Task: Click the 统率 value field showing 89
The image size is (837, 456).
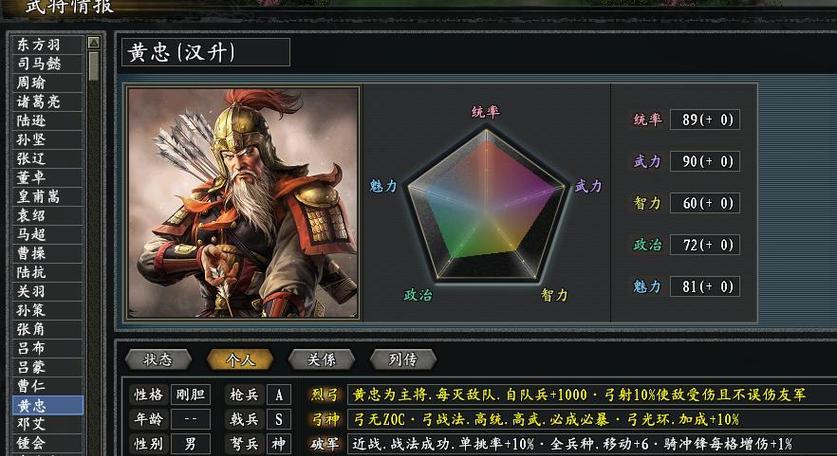Action: pyautogui.click(x=705, y=120)
